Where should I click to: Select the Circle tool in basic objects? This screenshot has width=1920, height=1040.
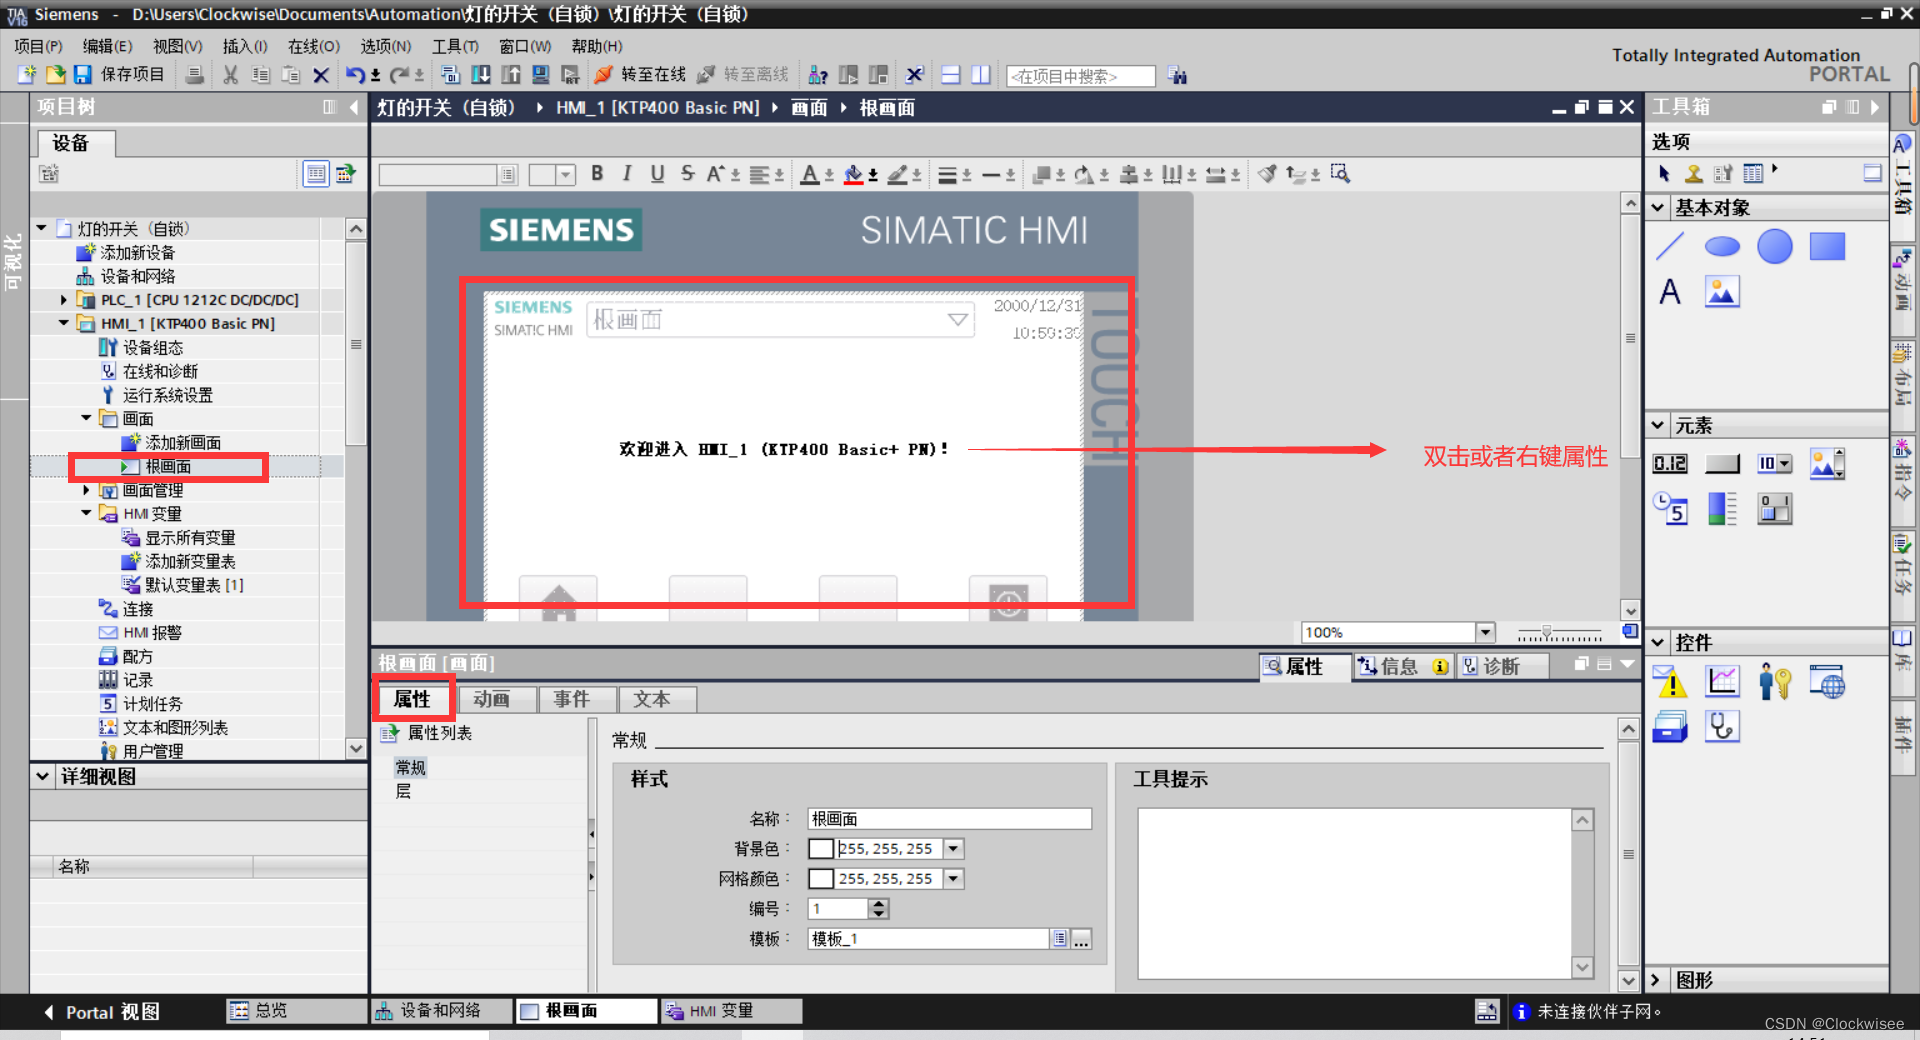click(1775, 246)
